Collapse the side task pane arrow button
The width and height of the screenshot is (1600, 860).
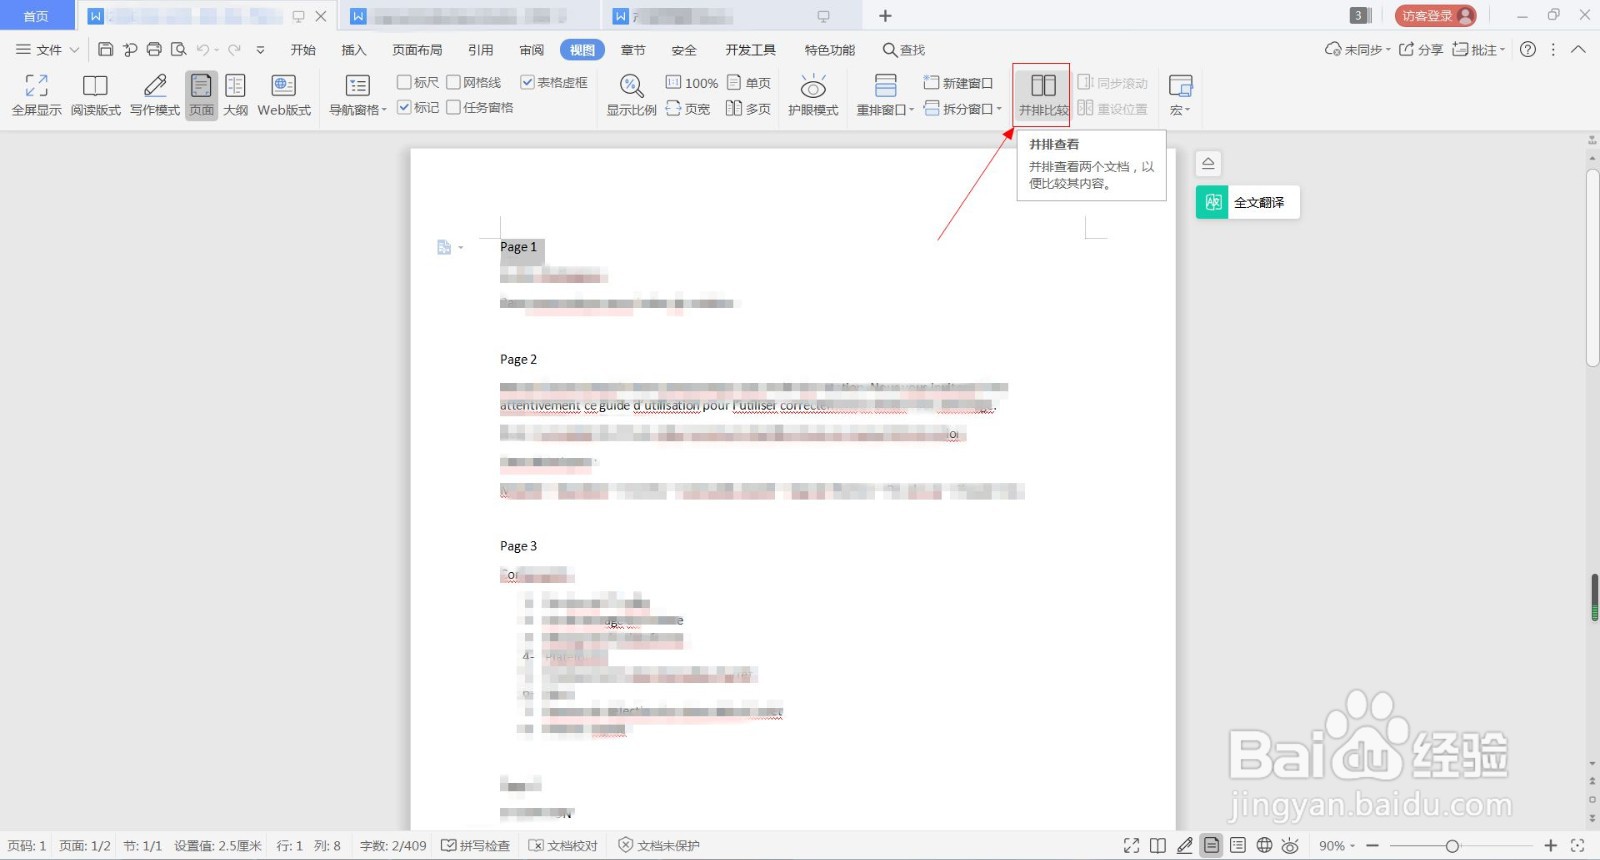[1208, 163]
